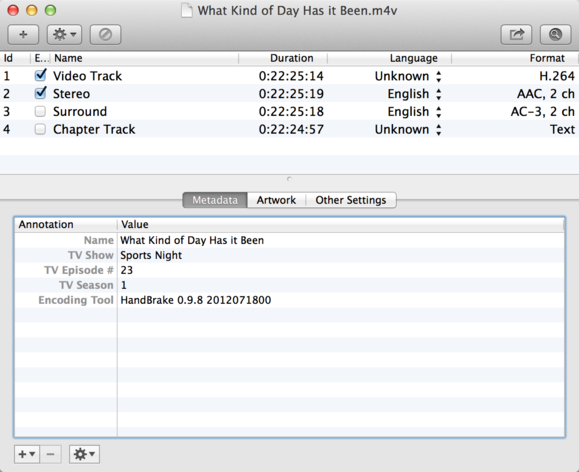Uncheck the Video Track enabled checkbox
The height and width of the screenshot is (472, 579).
pos(40,75)
